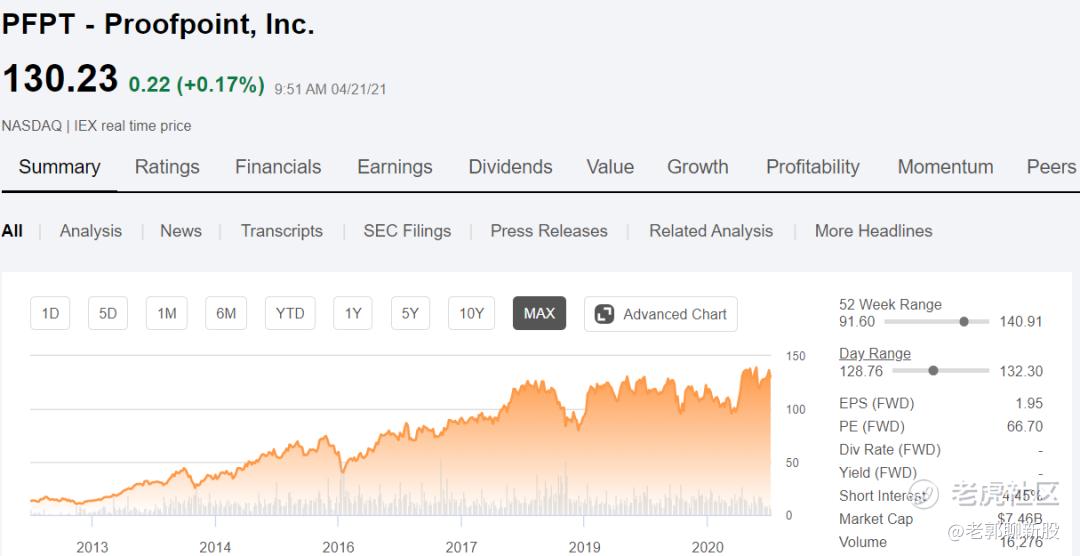Image resolution: width=1080 pixels, height=556 pixels.
Task: Show Press Releases headlines
Action: 549,231
